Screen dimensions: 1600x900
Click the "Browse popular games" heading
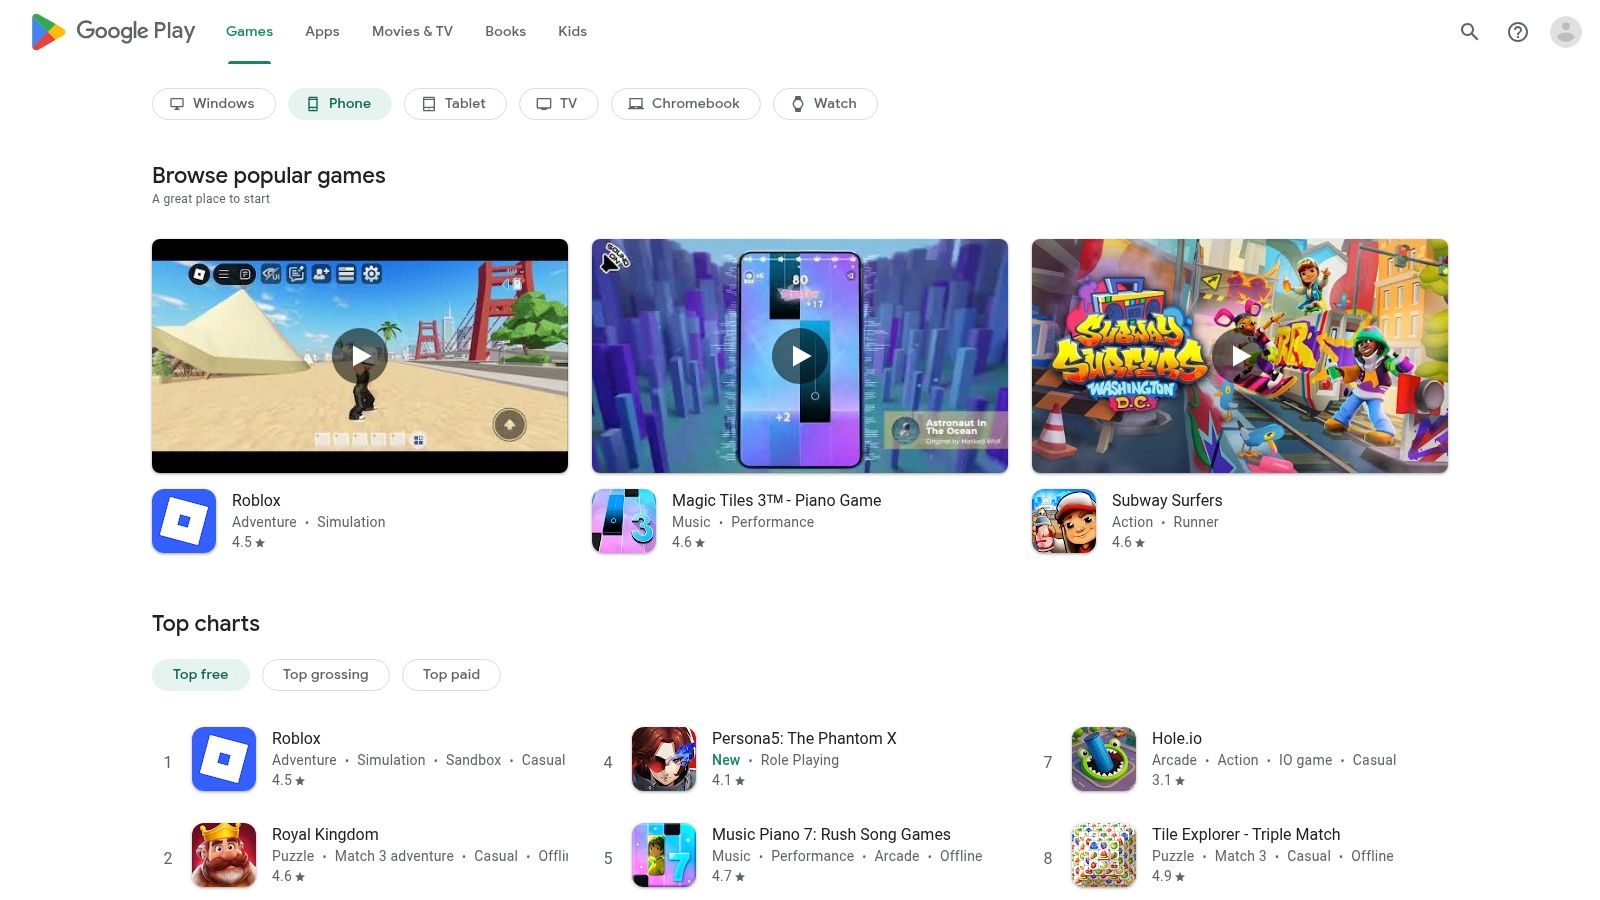click(269, 176)
